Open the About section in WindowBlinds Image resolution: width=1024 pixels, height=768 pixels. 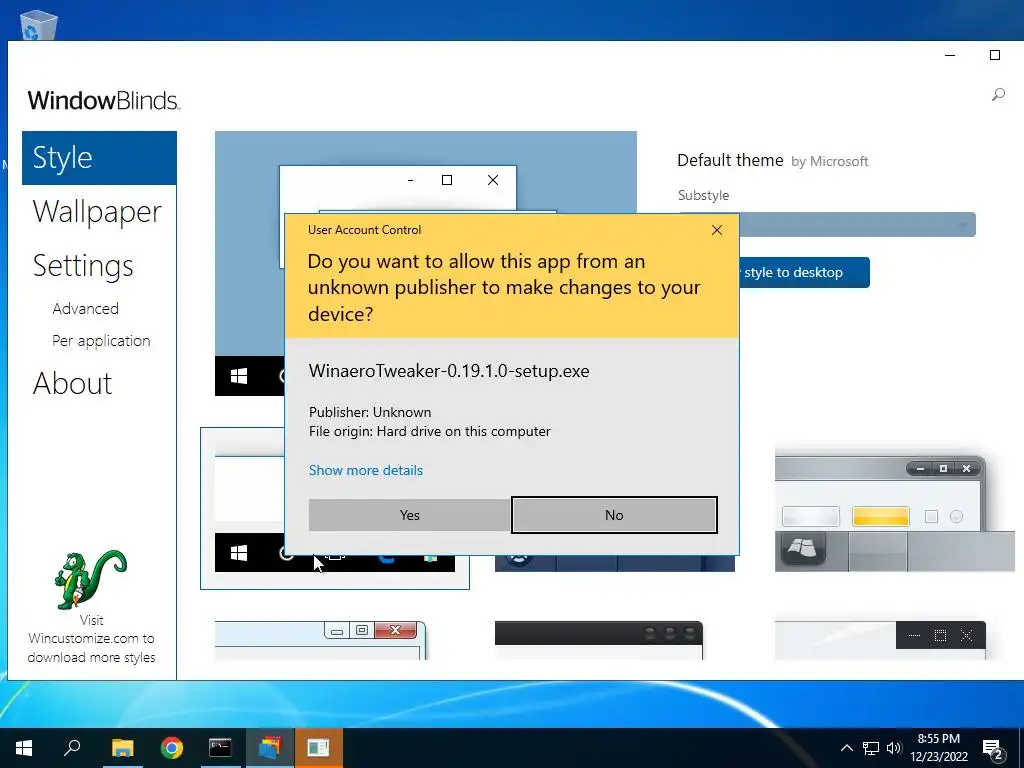point(72,383)
